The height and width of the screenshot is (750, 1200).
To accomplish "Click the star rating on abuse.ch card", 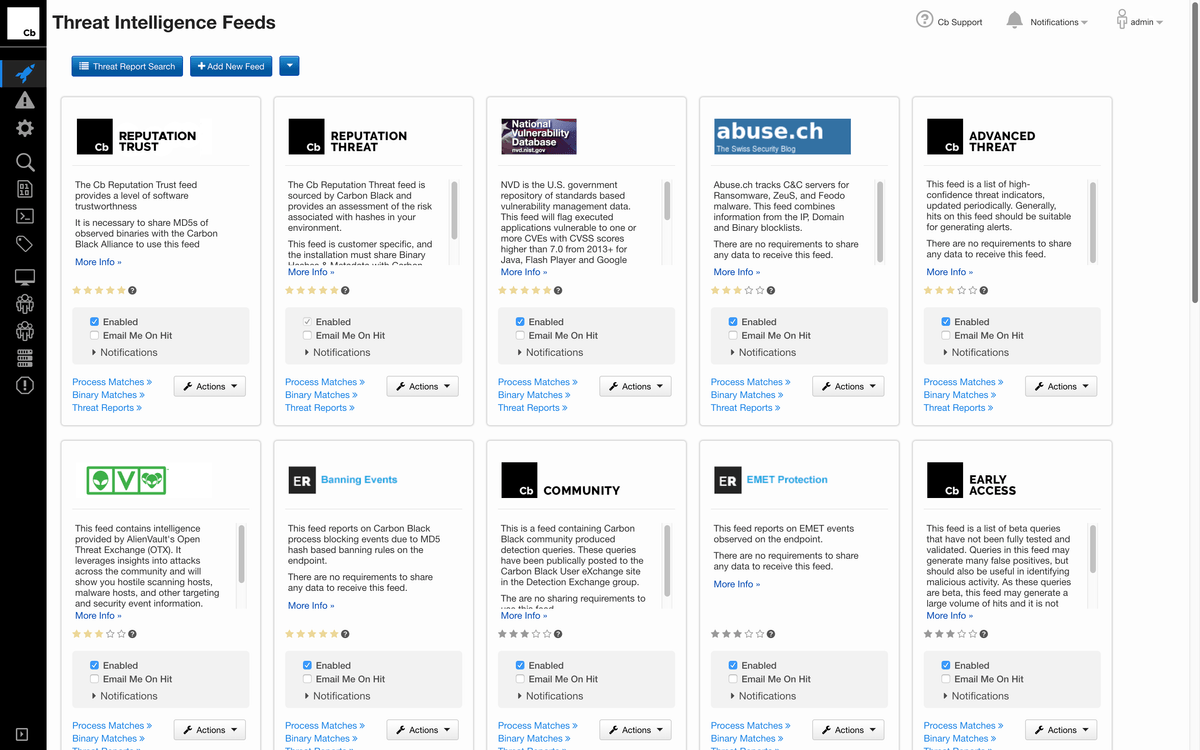I will pyautogui.click(x=738, y=290).
